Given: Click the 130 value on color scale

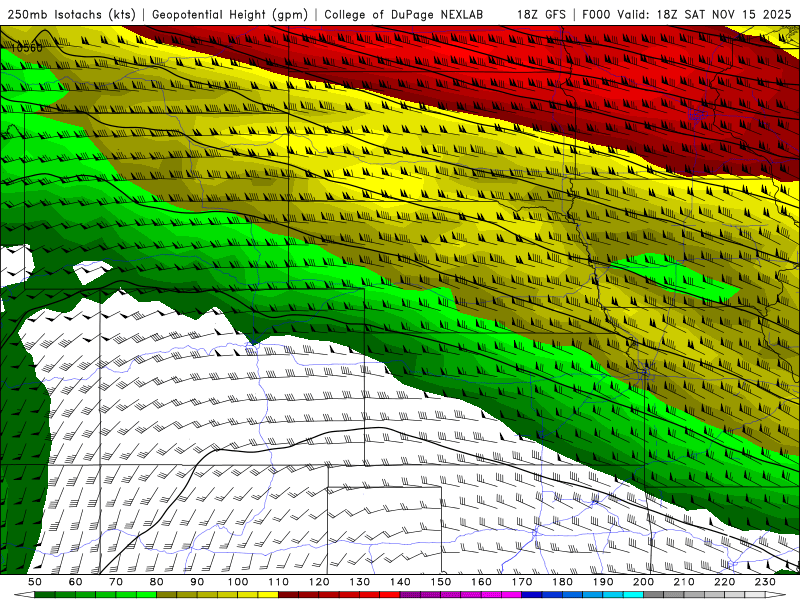Looking at the screenshot, I should coord(360,582).
